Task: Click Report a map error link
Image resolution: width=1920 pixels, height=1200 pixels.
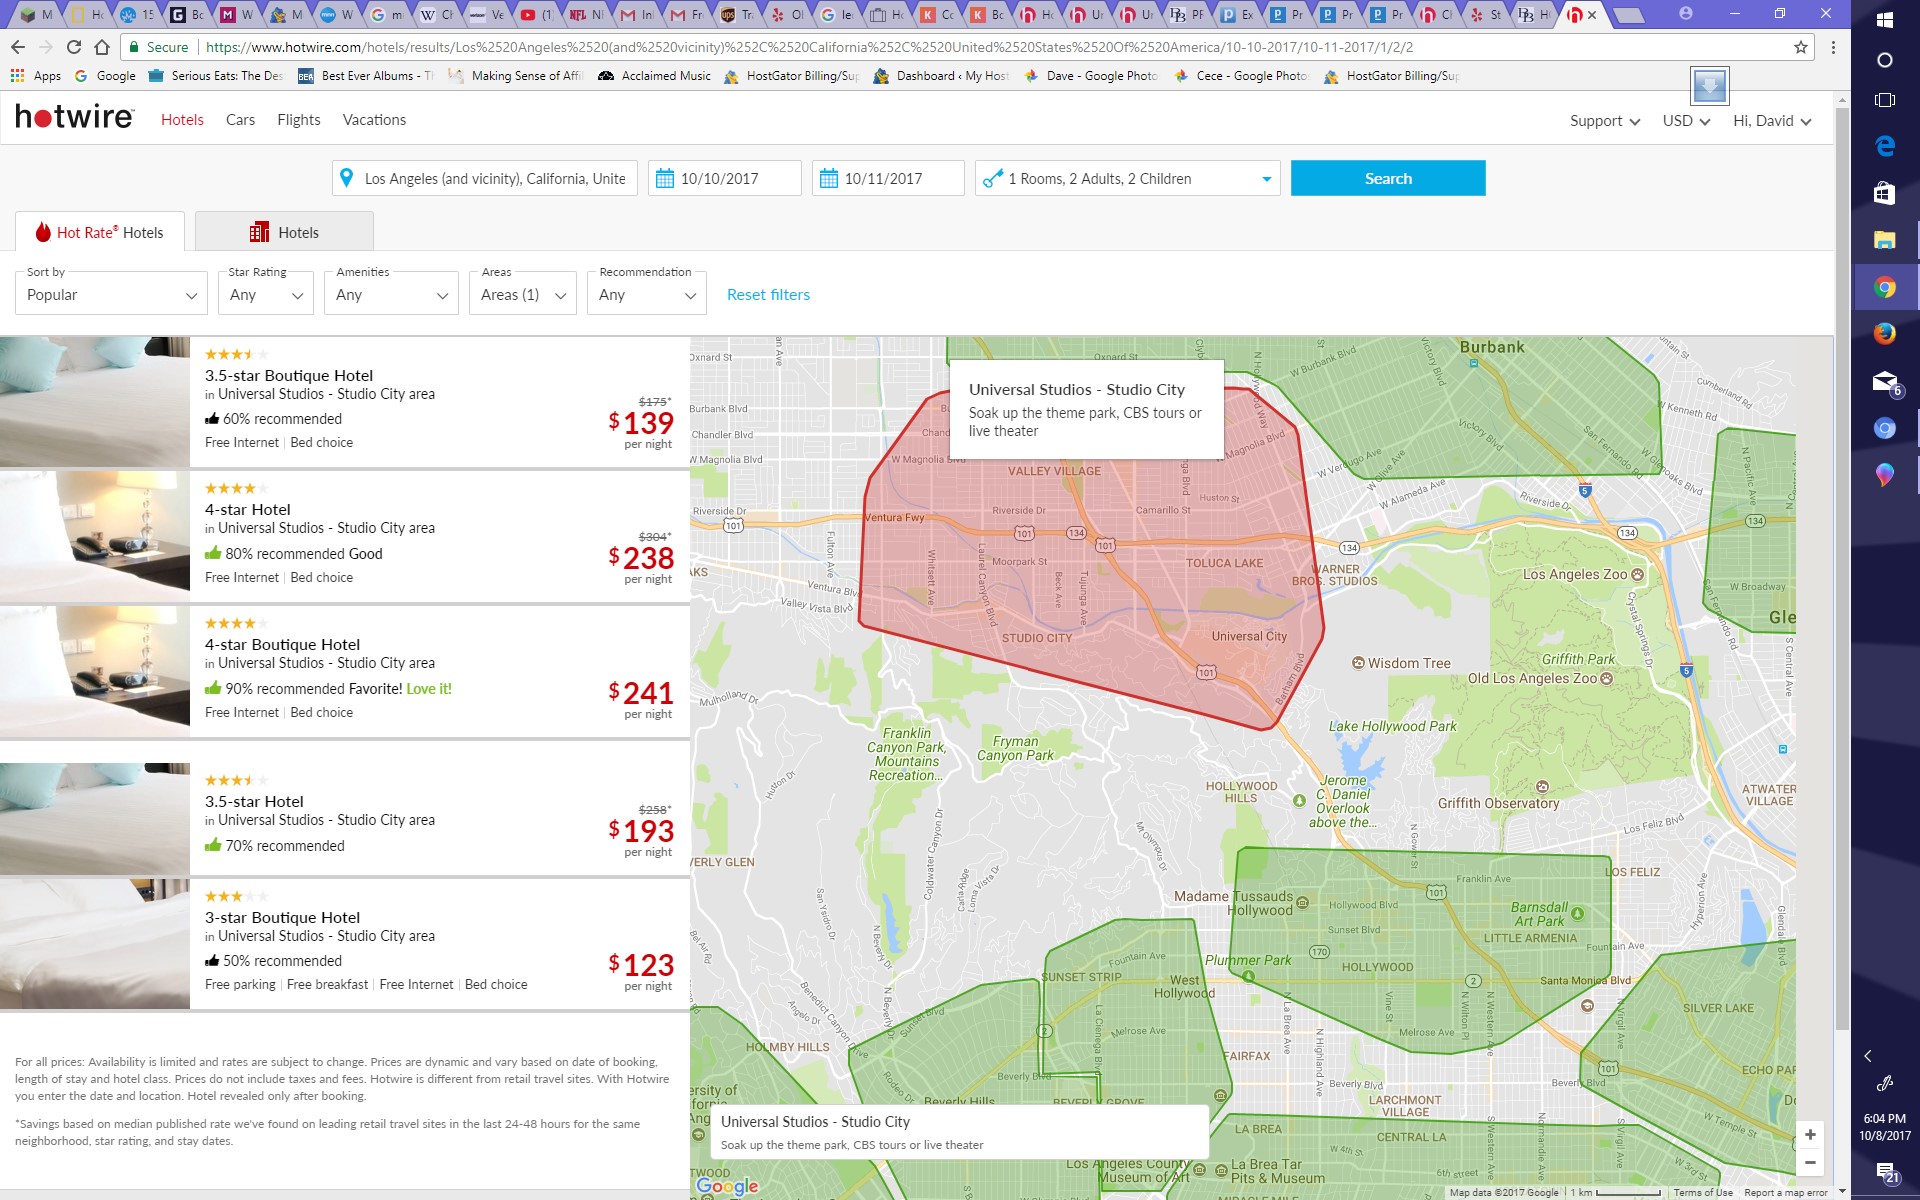Action: point(1786,1192)
